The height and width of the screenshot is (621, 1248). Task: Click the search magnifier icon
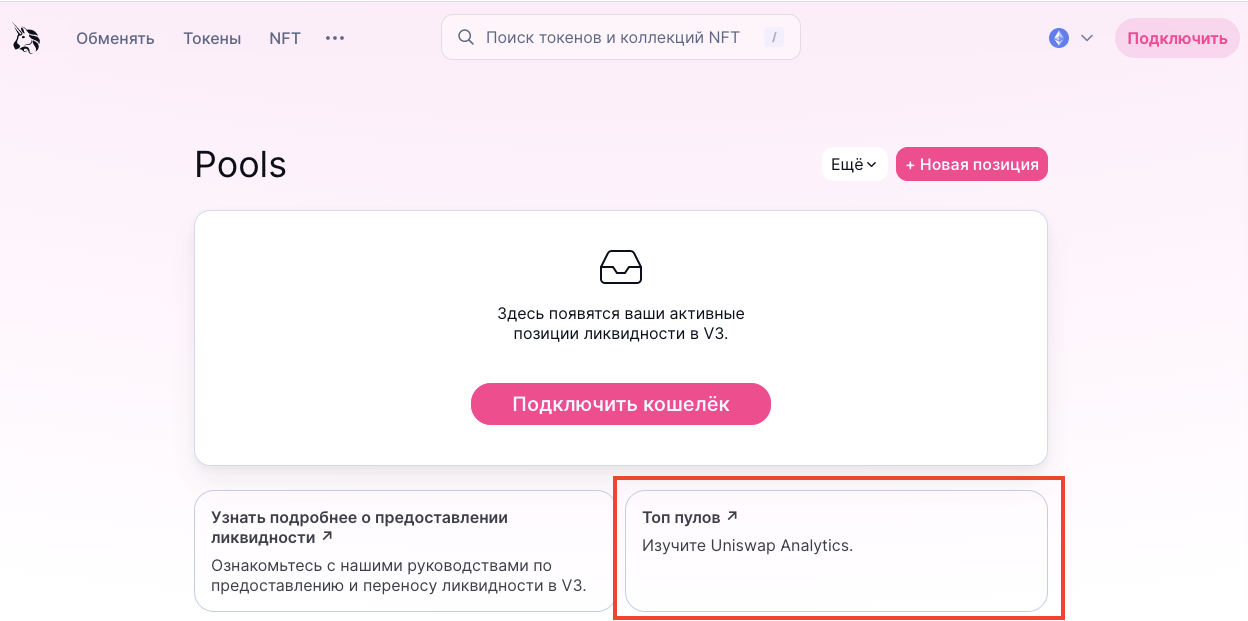point(465,38)
